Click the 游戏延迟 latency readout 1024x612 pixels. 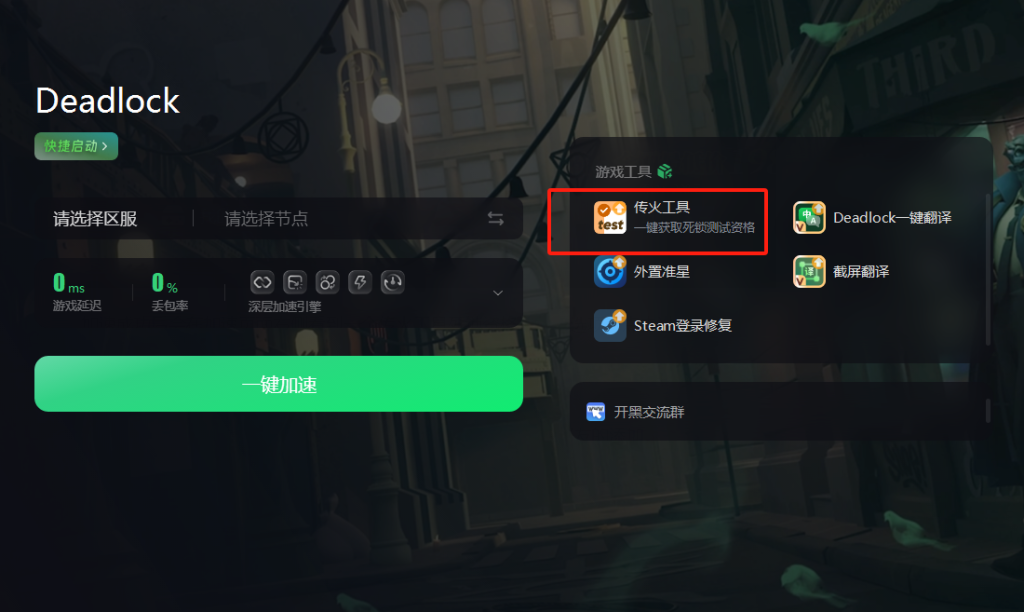coord(76,291)
